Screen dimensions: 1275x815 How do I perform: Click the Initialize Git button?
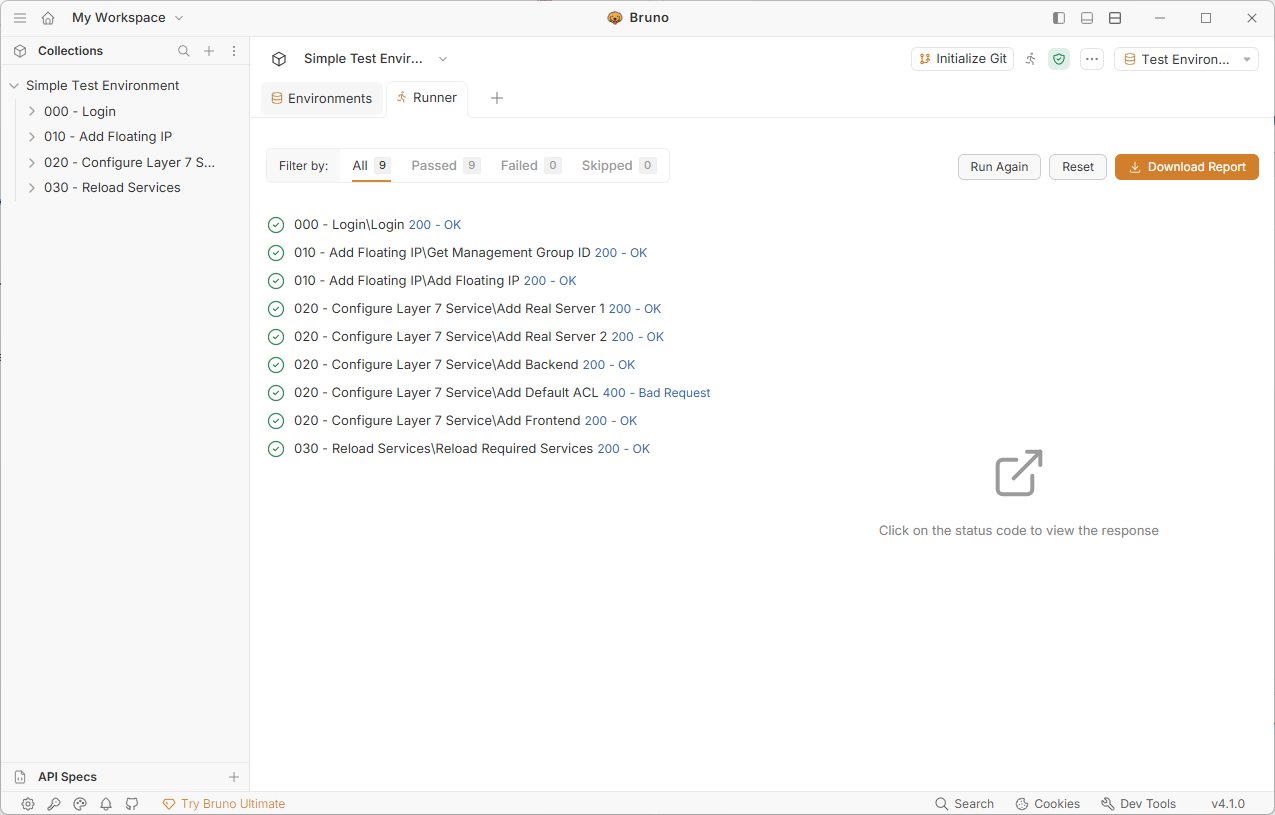[x=963, y=59]
